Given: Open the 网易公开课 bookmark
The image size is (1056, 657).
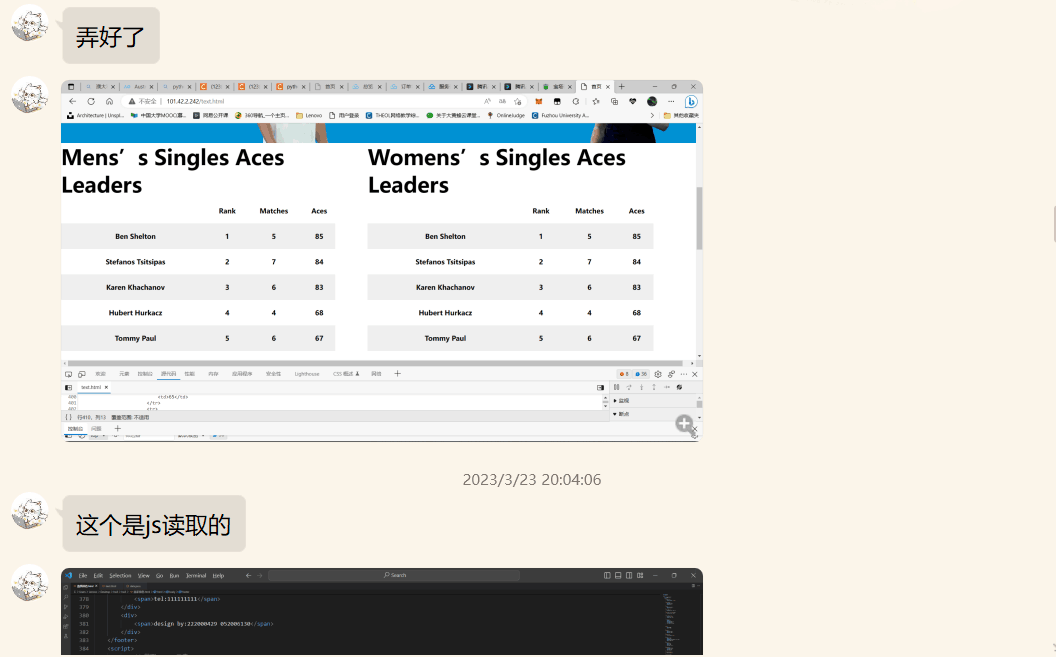Looking at the screenshot, I should [211, 115].
